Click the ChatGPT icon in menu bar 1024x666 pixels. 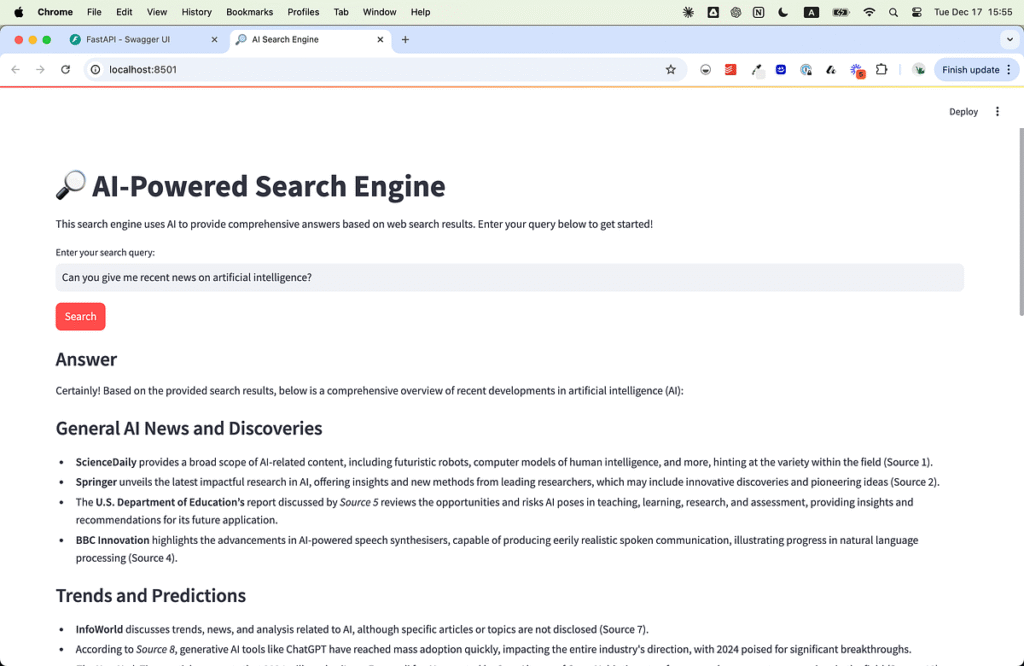click(x=736, y=12)
